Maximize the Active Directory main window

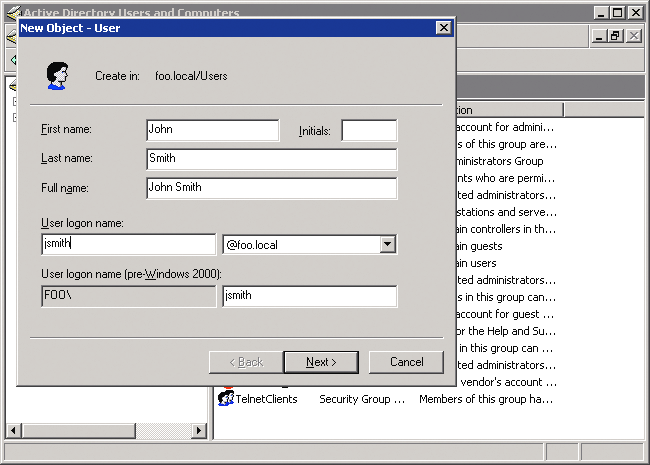pos(618,13)
